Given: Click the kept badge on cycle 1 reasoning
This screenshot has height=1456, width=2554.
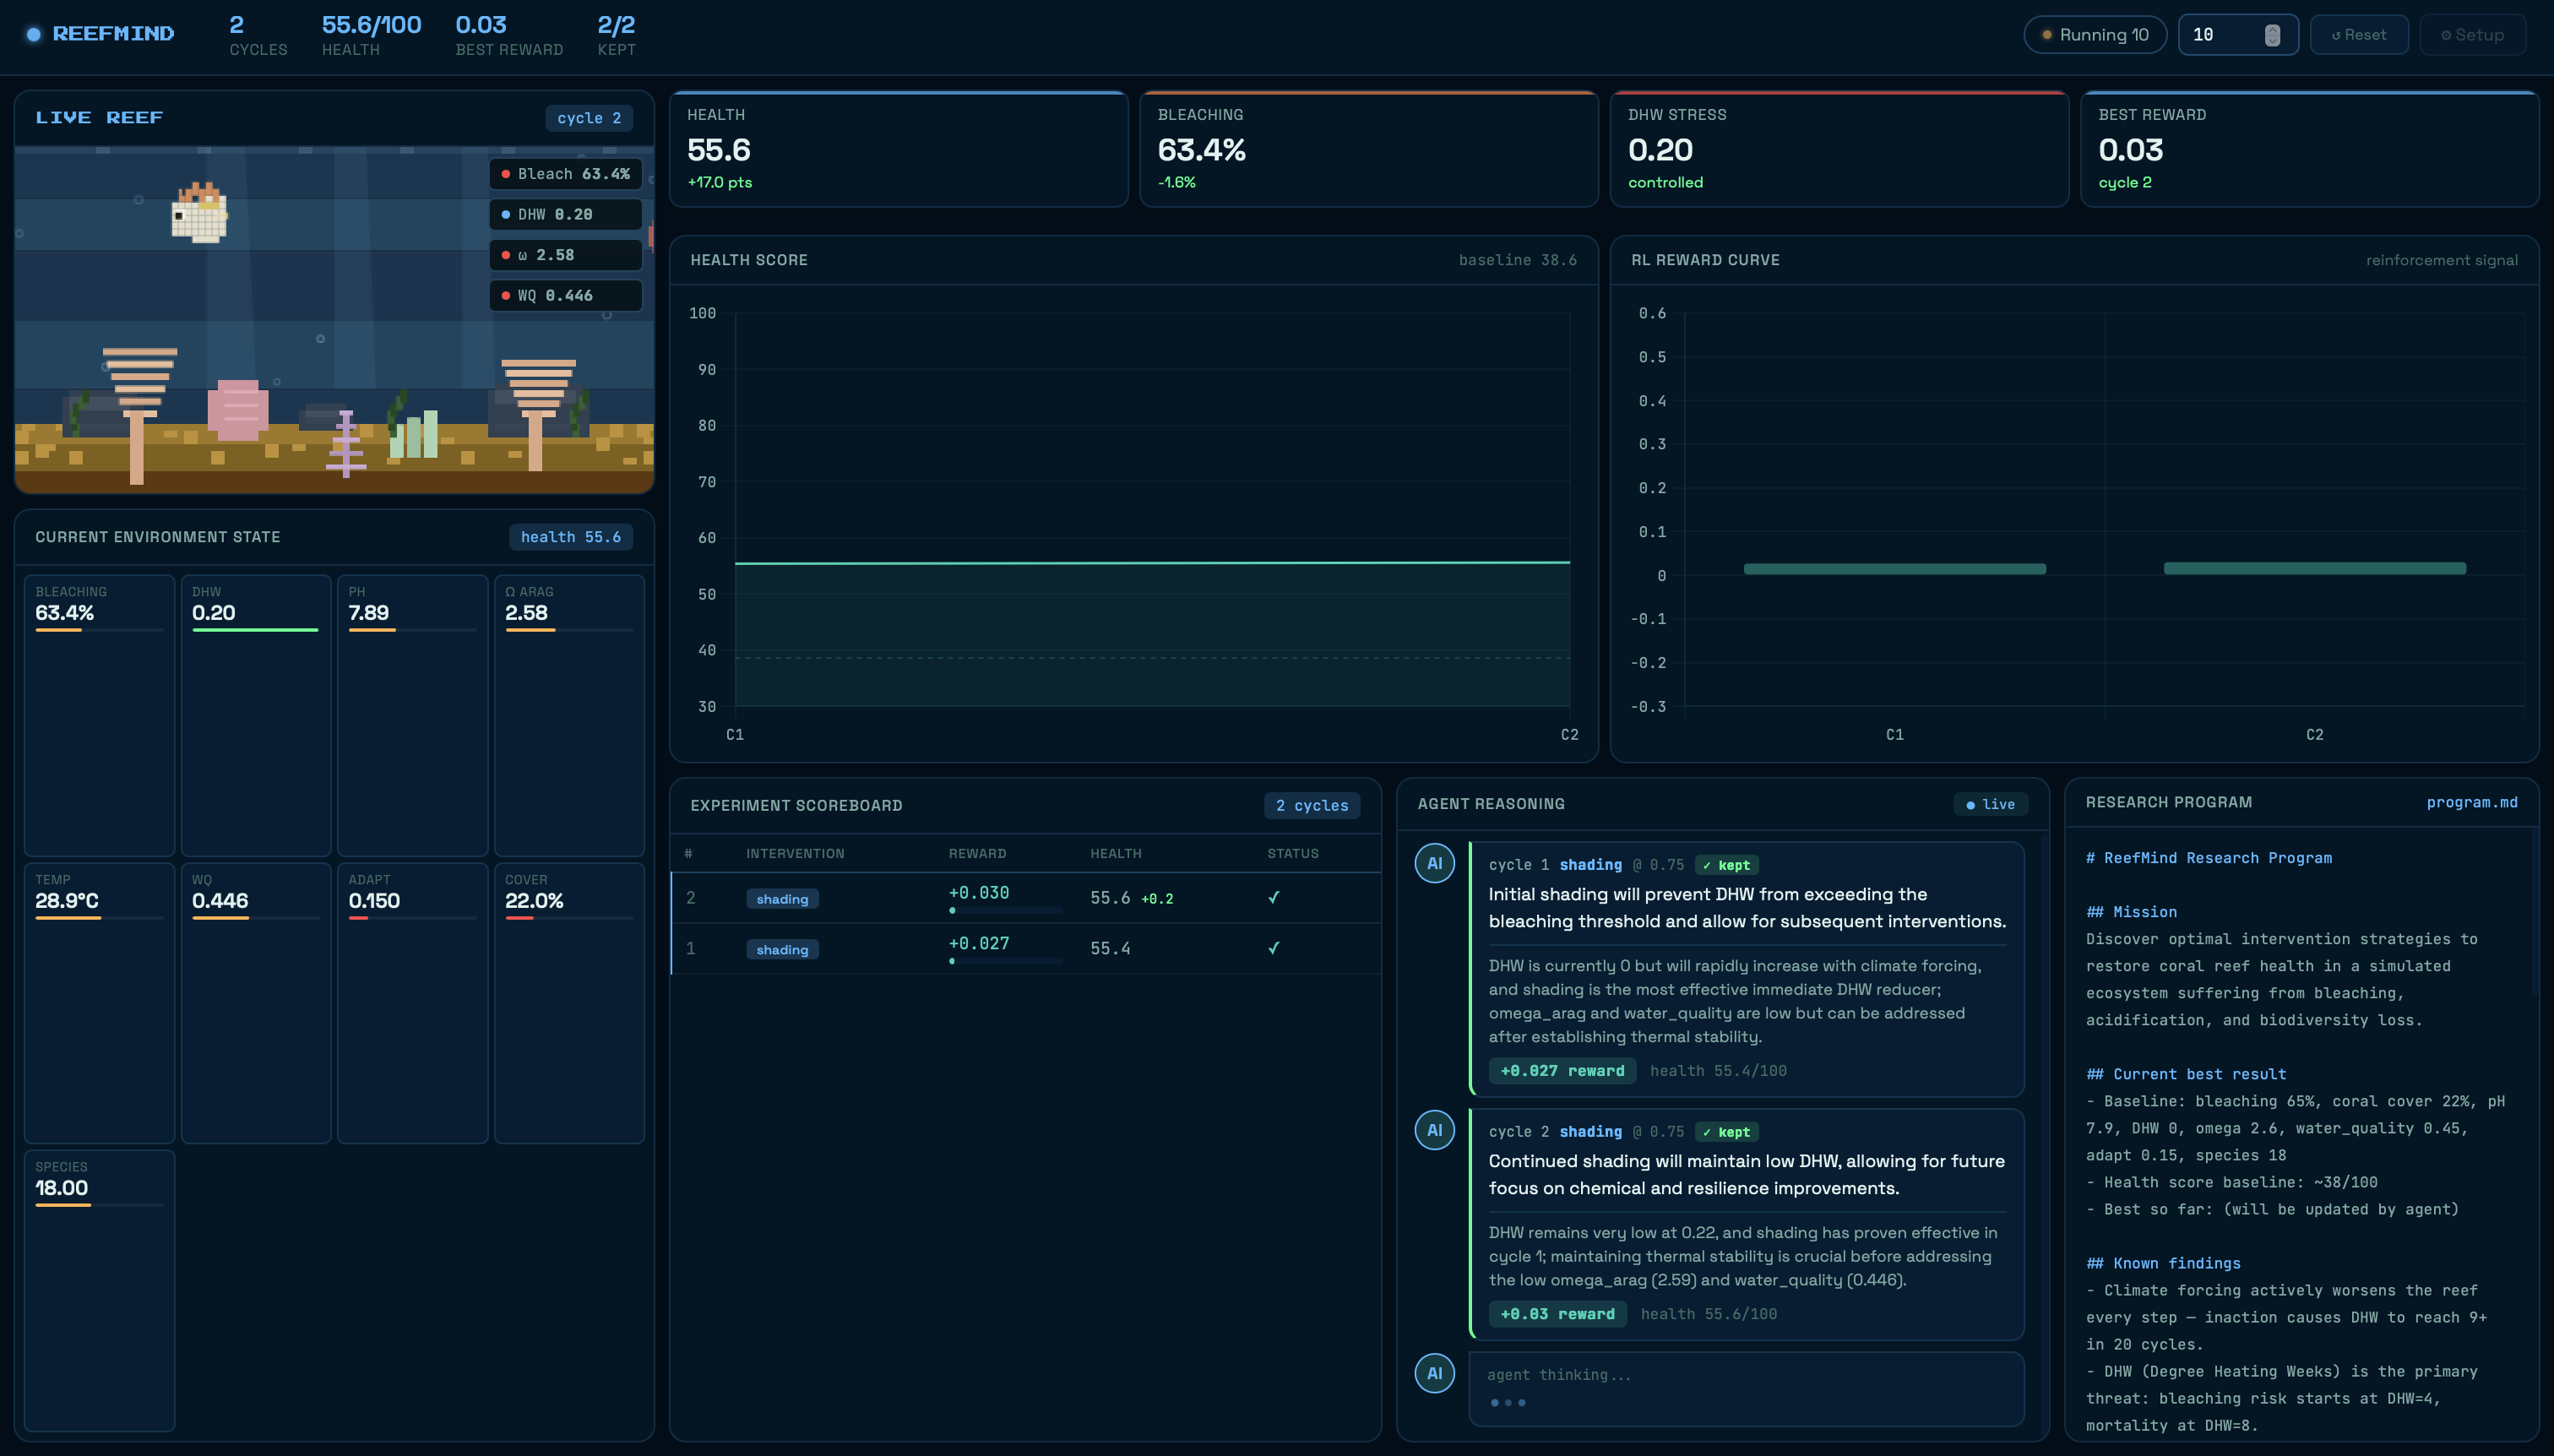Looking at the screenshot, I should point(1726,865).
